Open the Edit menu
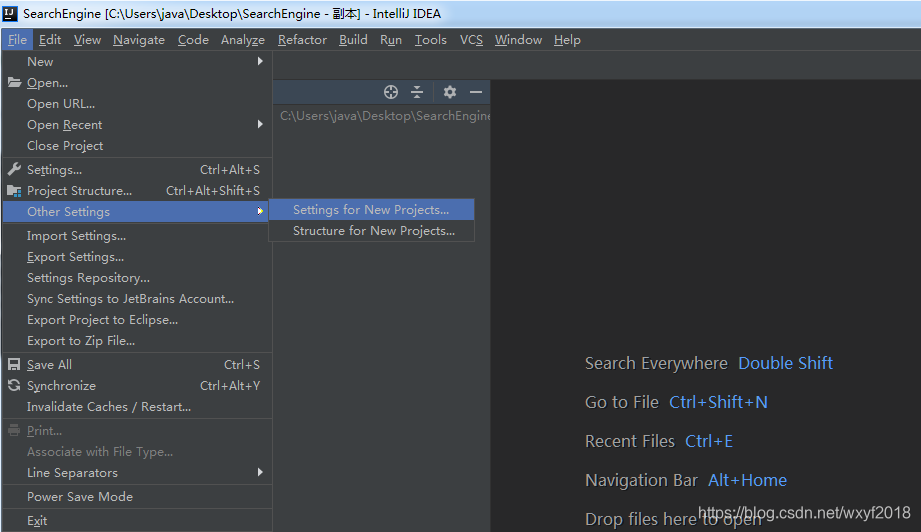The height and width of the screenshot is (532, 921). point(50,40)
